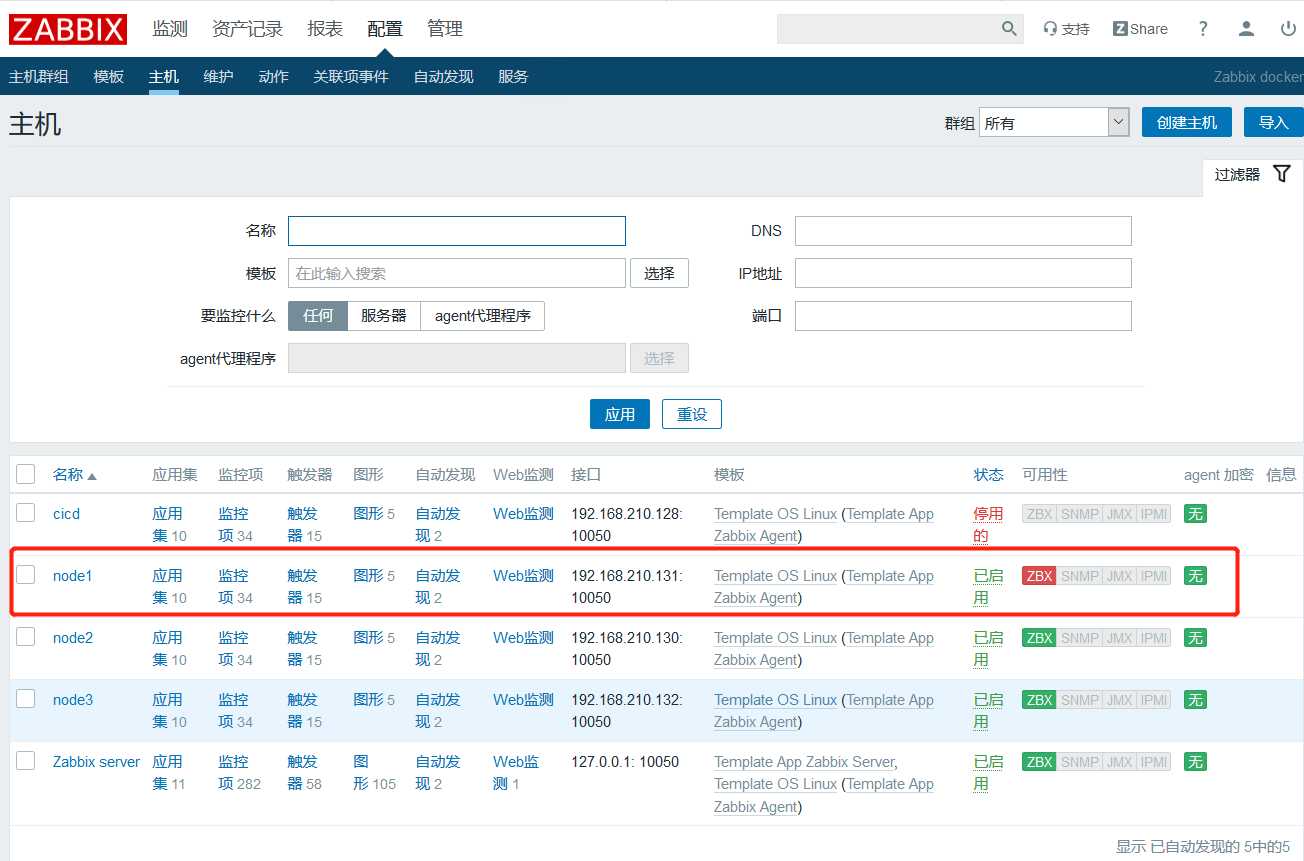Open the Support headset link
The image size is (1304, 861).
[1066, 29]
